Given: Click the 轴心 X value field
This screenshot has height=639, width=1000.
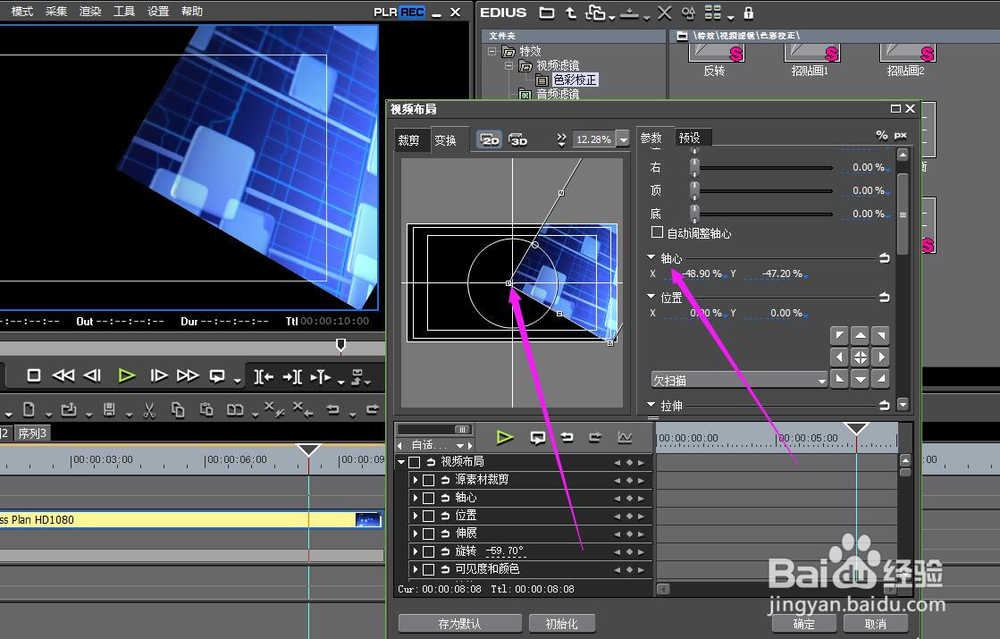Looking at the screenshot, I should [700, 274].
